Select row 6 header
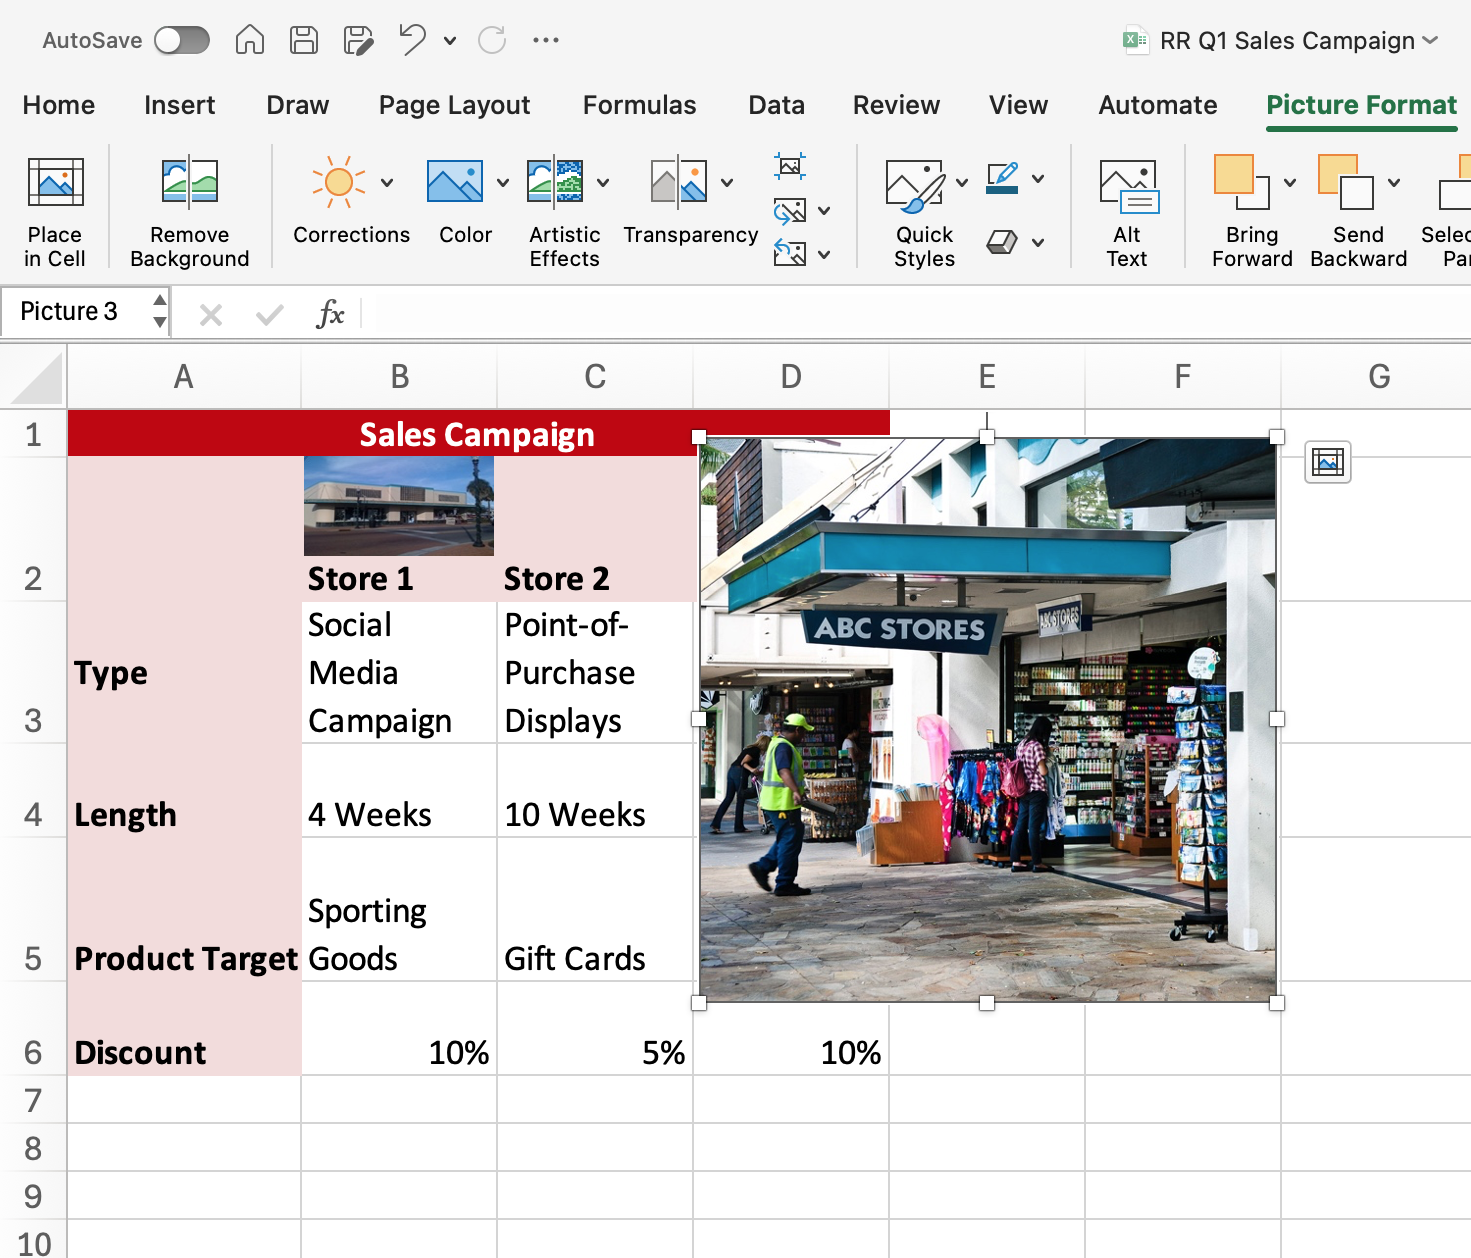1471x1258 pixels. point(33,1030)
